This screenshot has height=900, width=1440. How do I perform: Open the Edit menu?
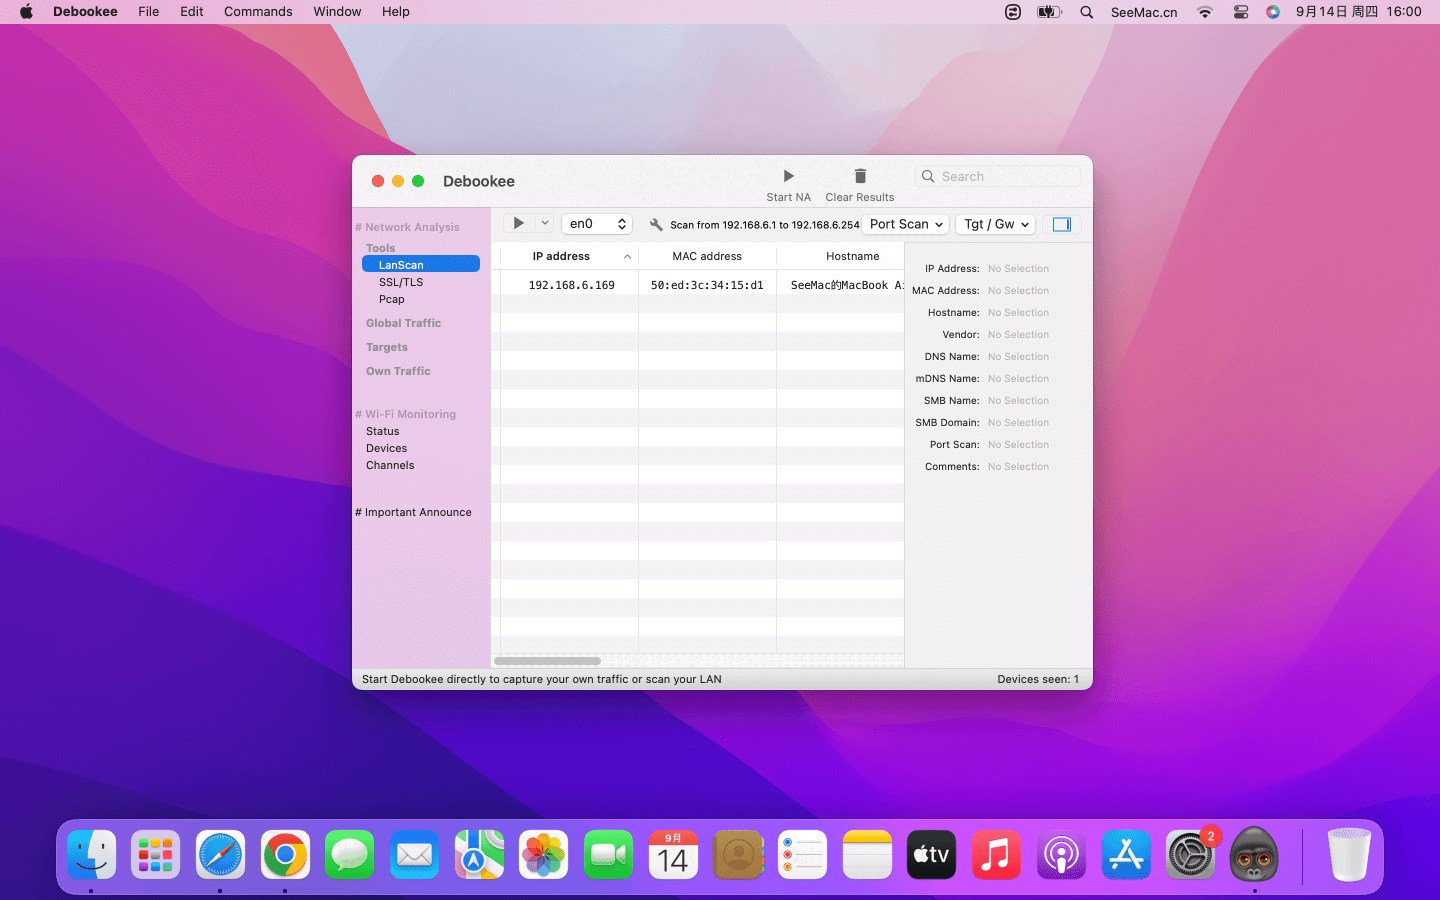(192, 12)
